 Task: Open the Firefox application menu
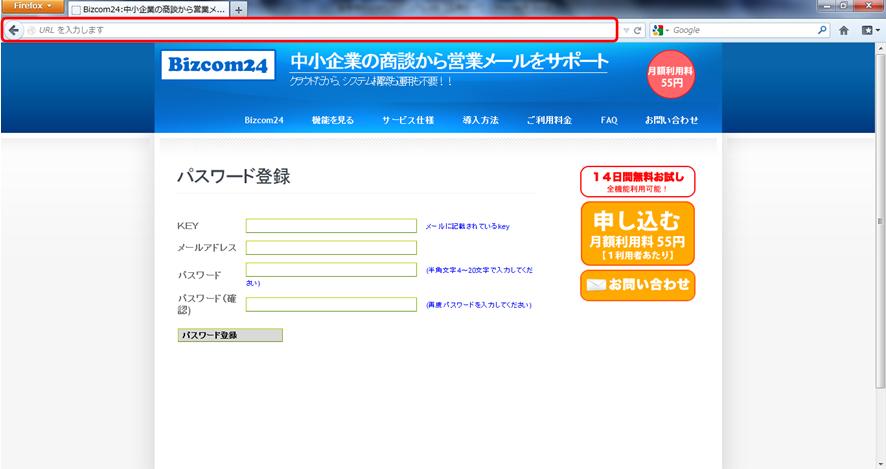point(32,6)
